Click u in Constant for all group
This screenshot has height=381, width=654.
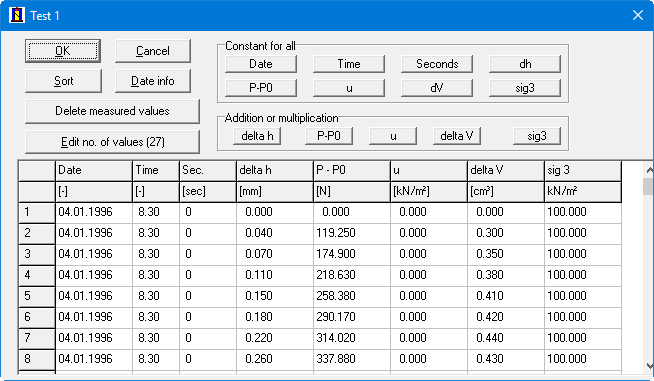pyautogui.click(x=349, y=88)
